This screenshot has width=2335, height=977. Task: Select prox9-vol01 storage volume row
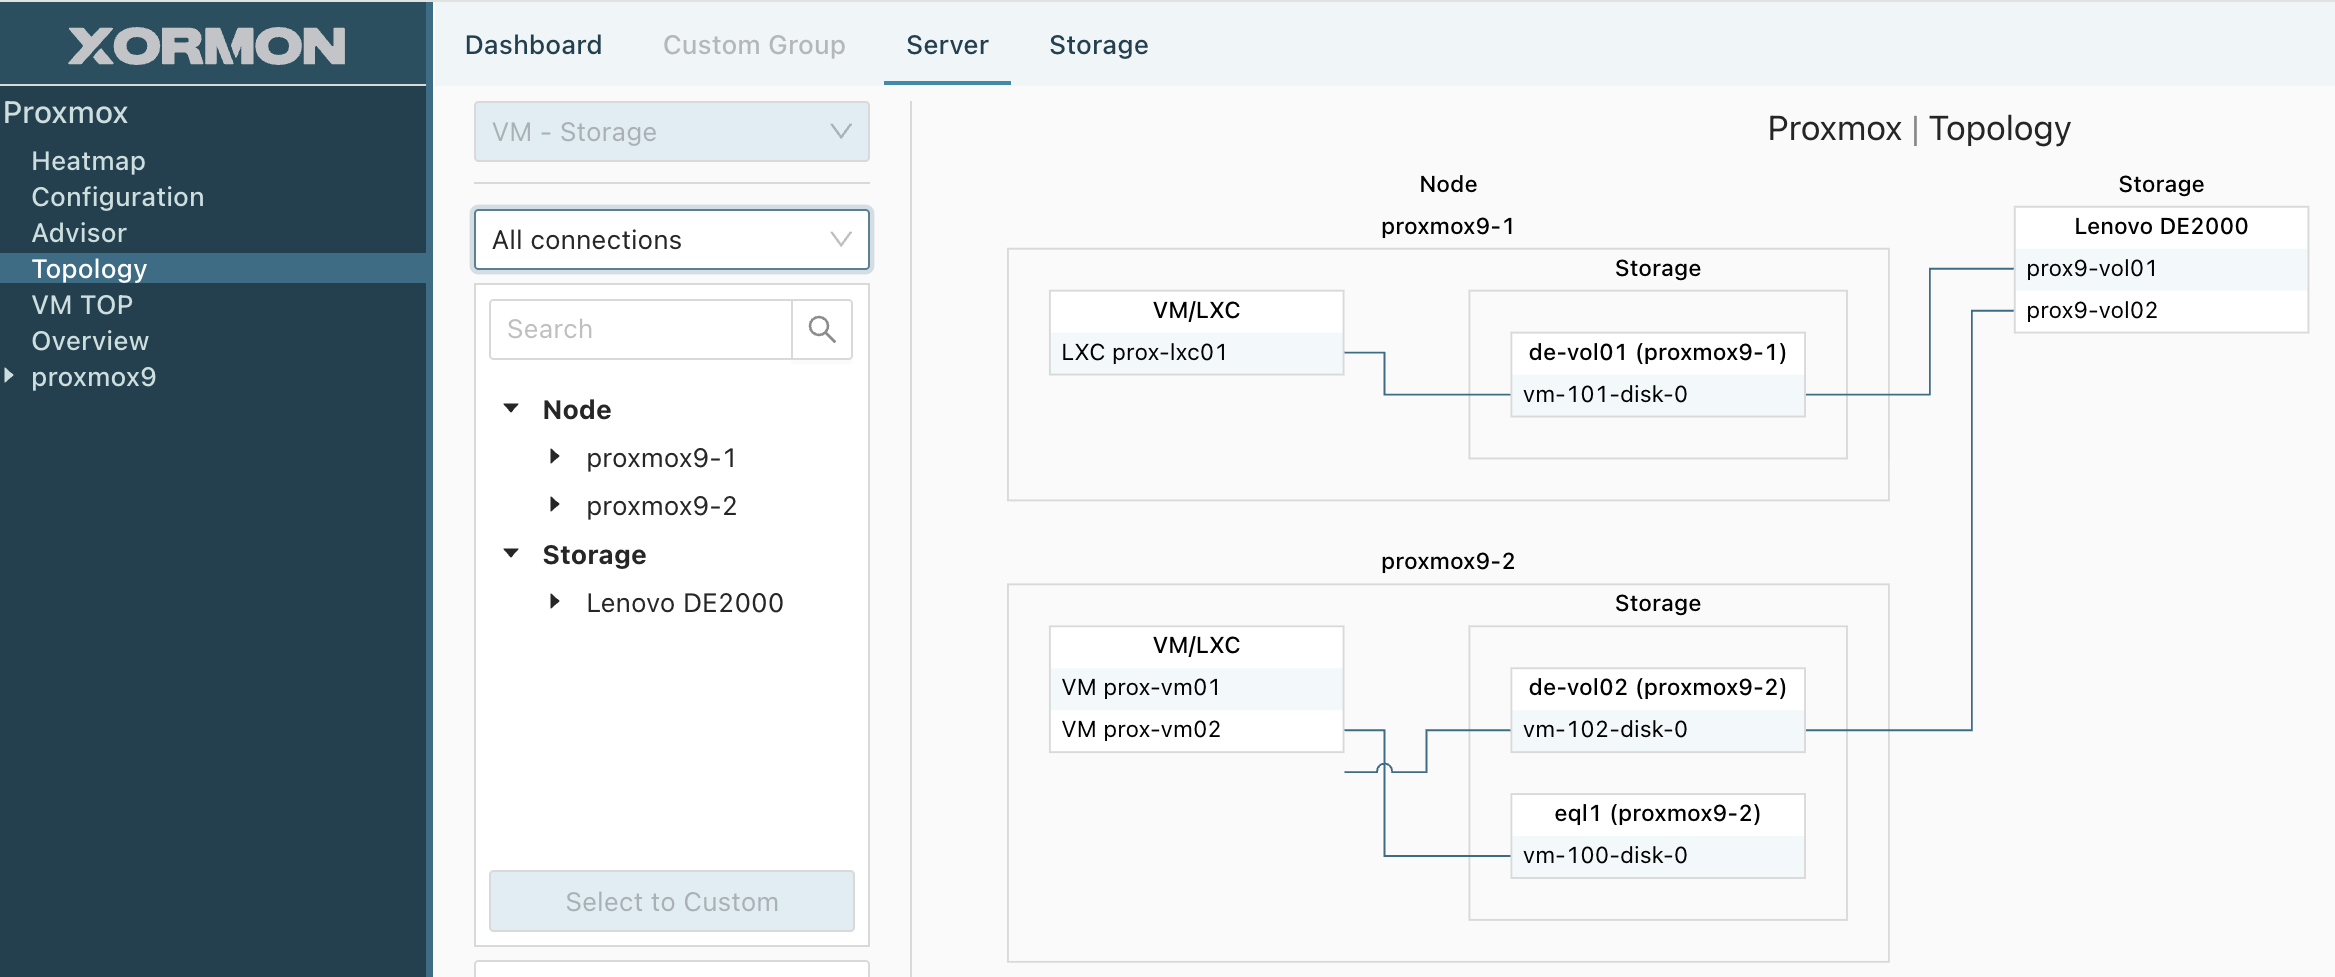tap(2160, 269)
